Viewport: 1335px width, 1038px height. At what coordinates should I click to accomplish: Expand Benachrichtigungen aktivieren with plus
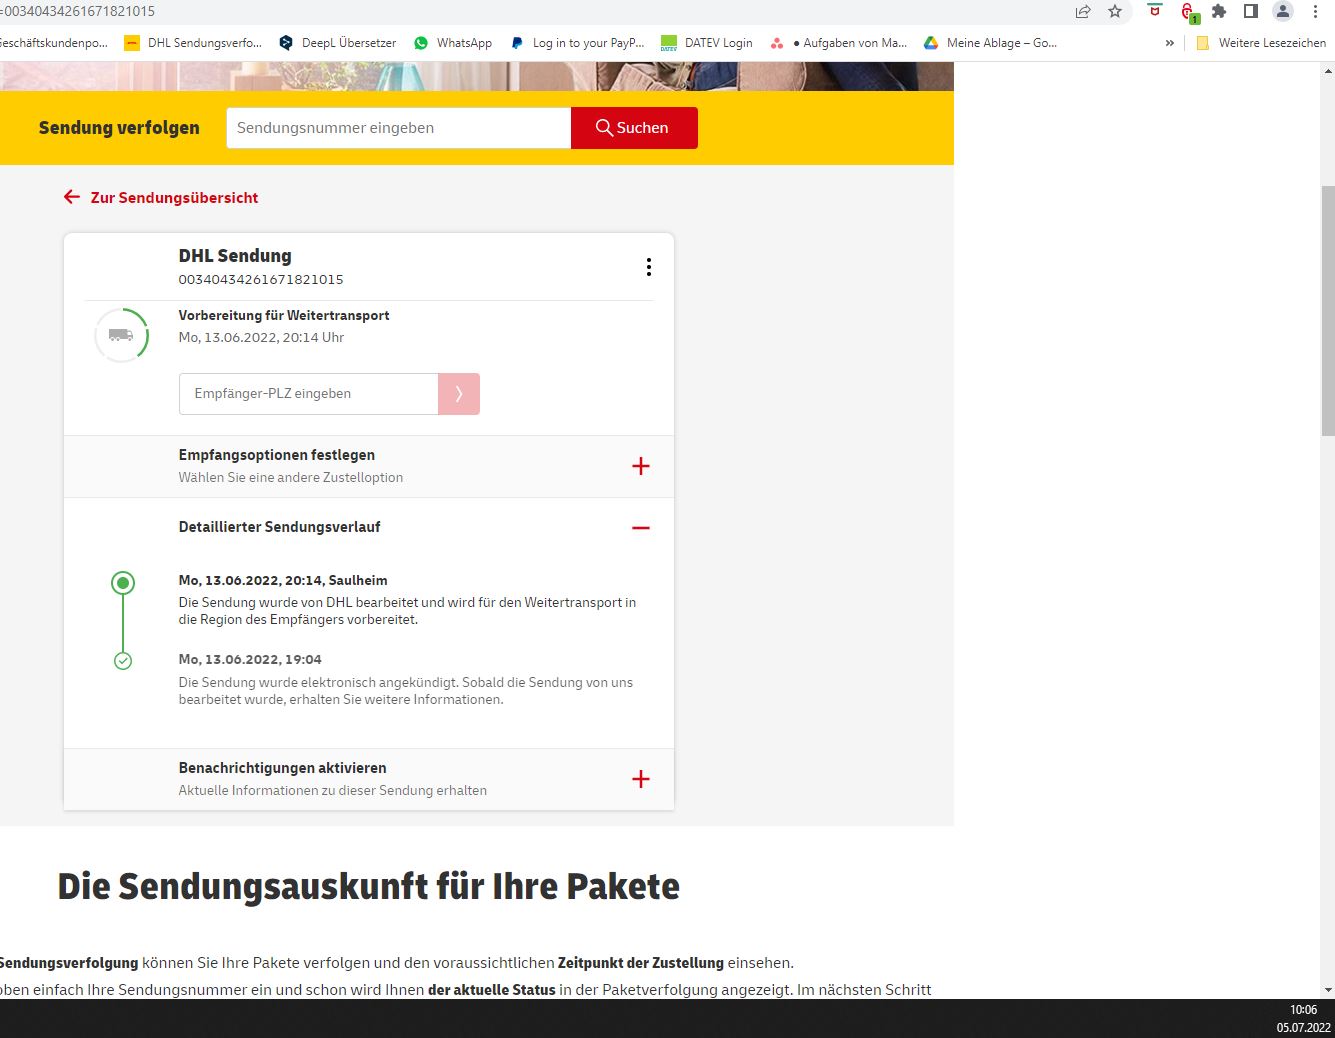pos(641,779)
